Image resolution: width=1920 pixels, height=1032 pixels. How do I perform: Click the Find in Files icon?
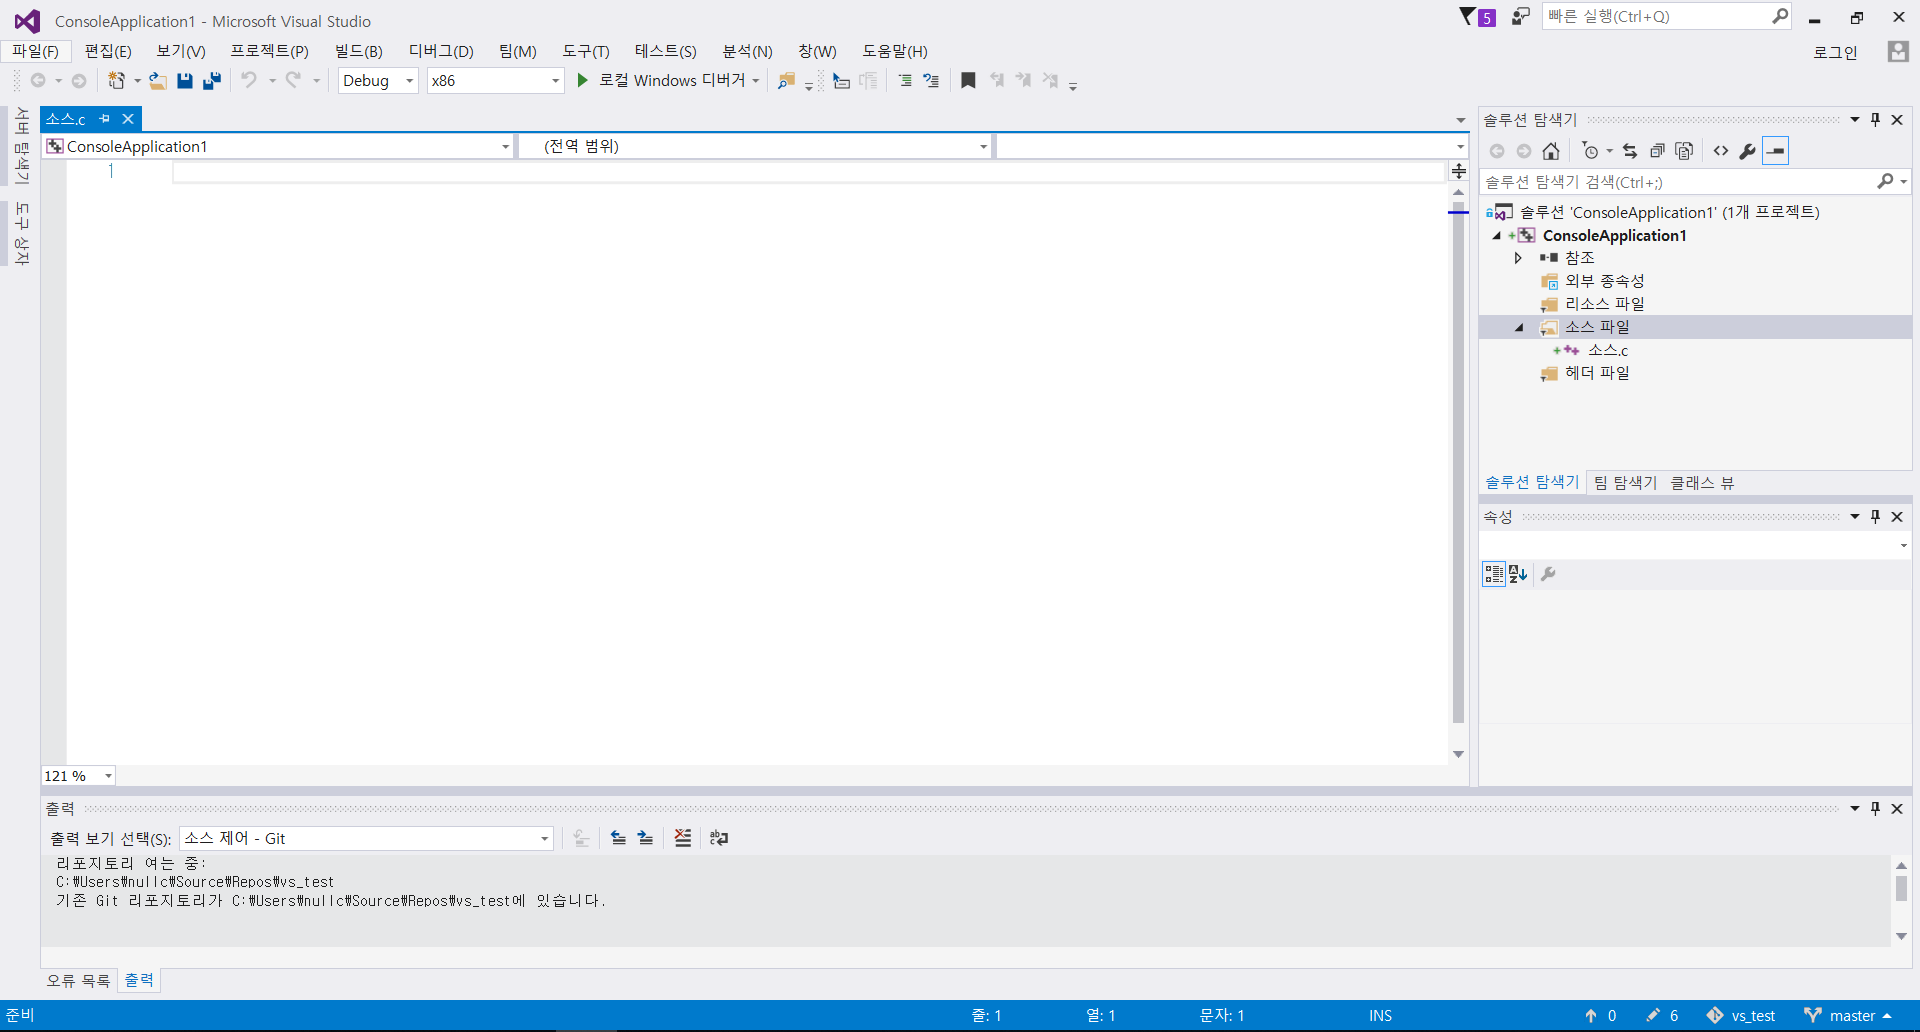click(x=787, y=81)
